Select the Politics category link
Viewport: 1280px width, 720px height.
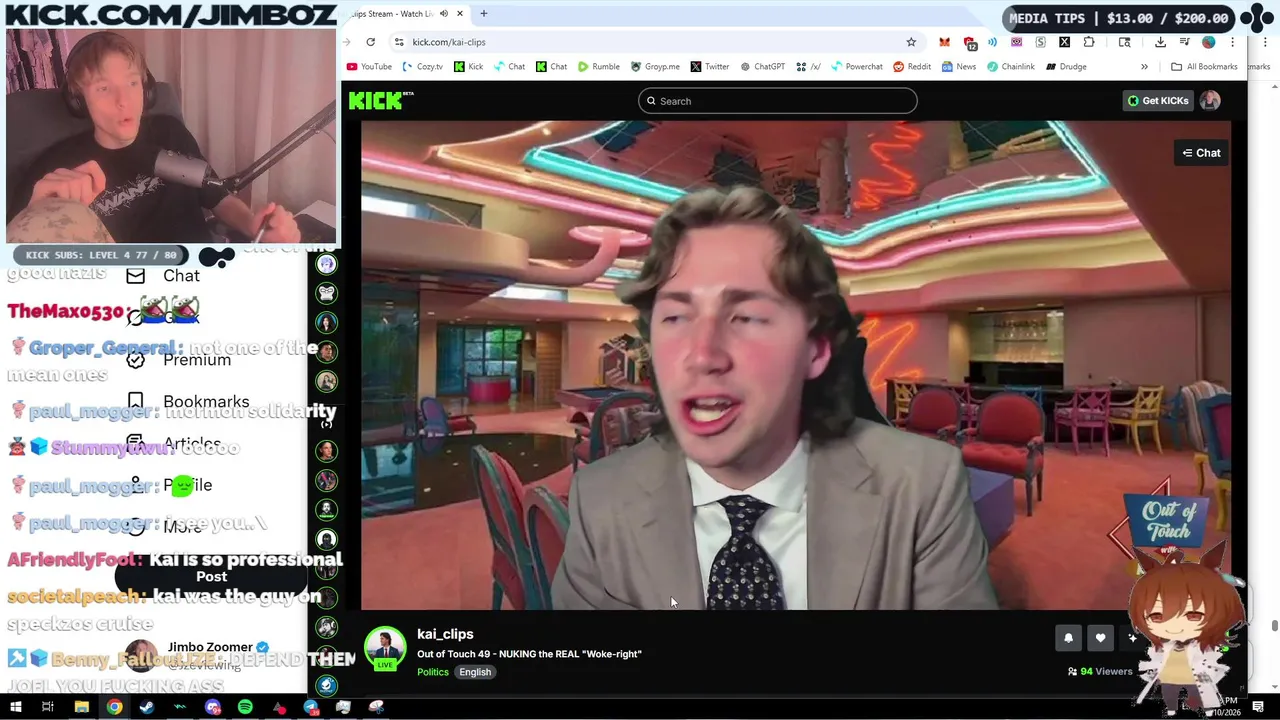pyautogui.click(x=433, y=672)
